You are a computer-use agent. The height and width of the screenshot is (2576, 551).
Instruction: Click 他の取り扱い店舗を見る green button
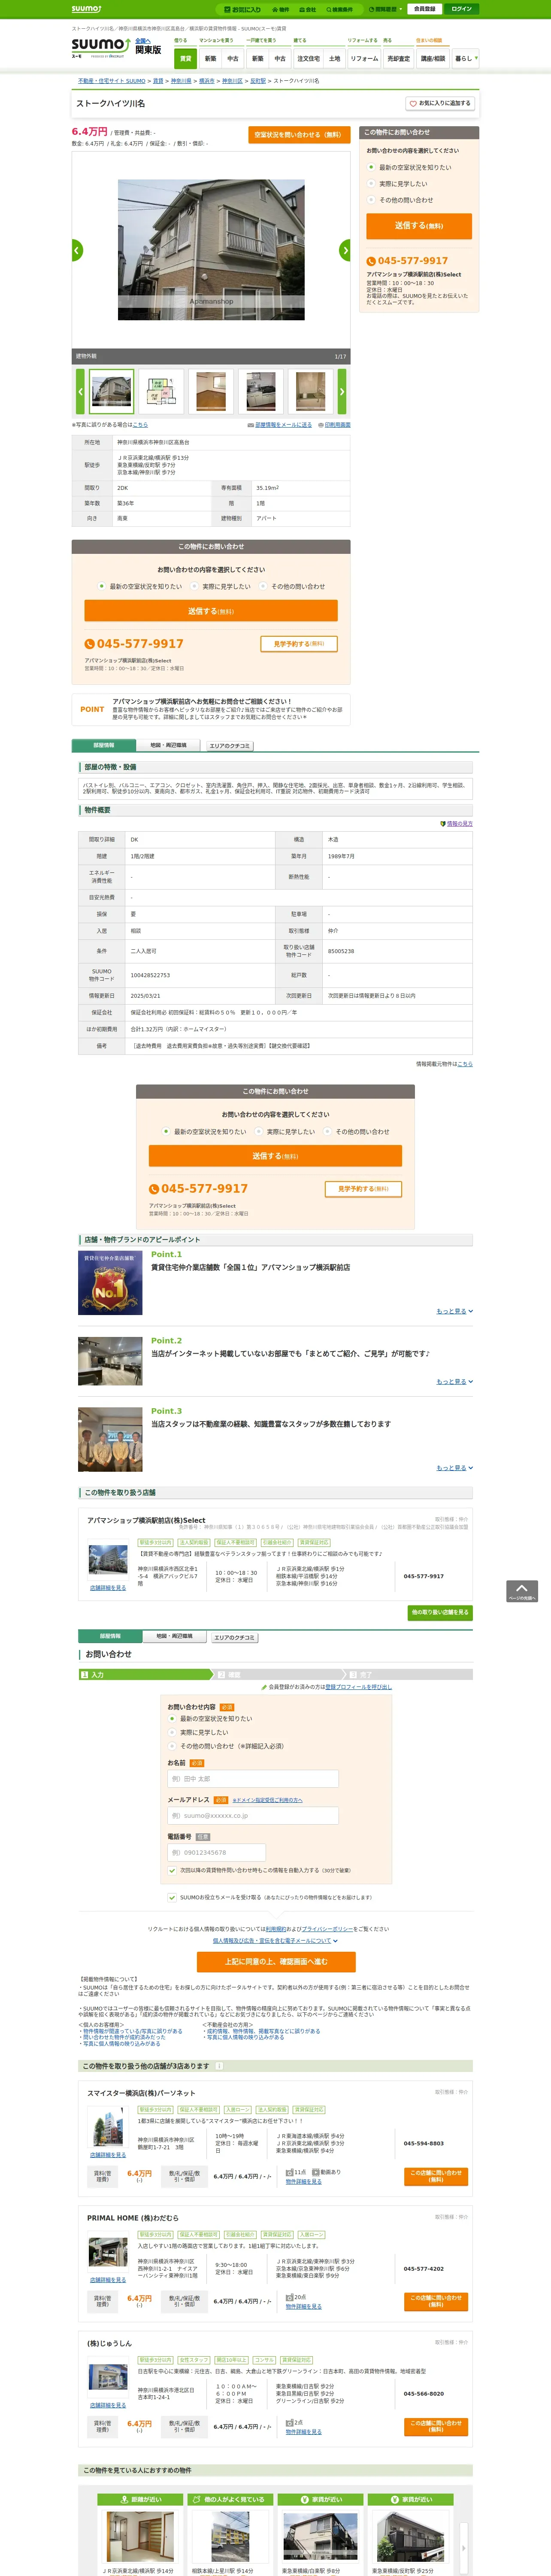440,1612
